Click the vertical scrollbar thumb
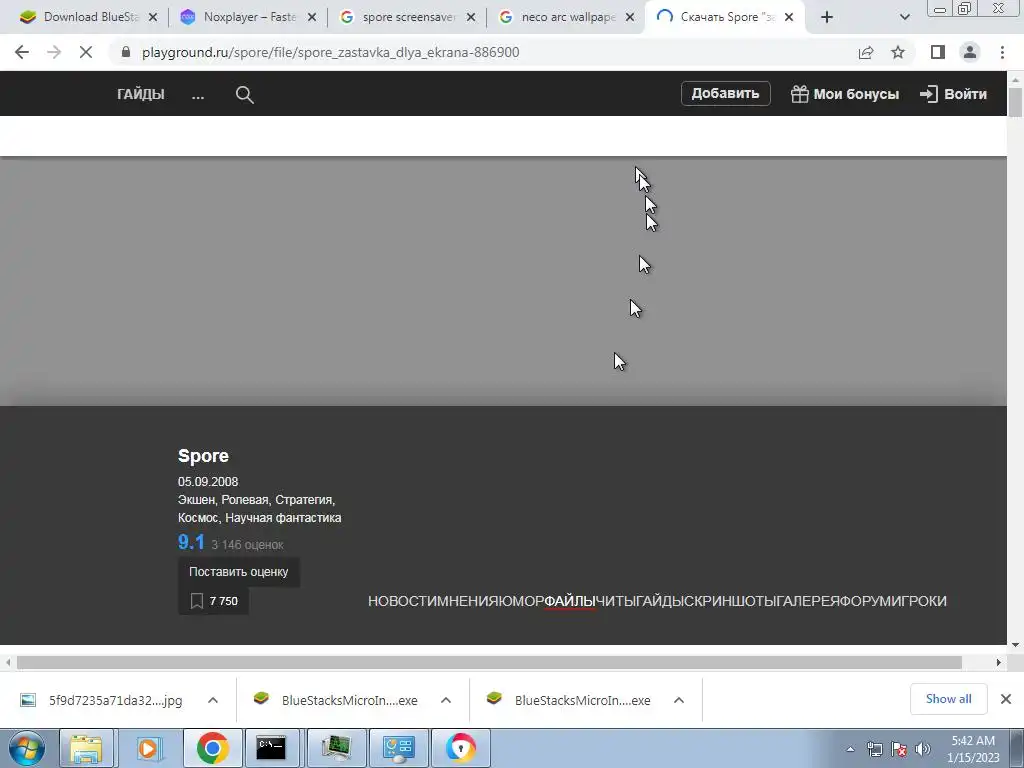The width and height of the screenshot is (1024, 768). pos(1015,102)
